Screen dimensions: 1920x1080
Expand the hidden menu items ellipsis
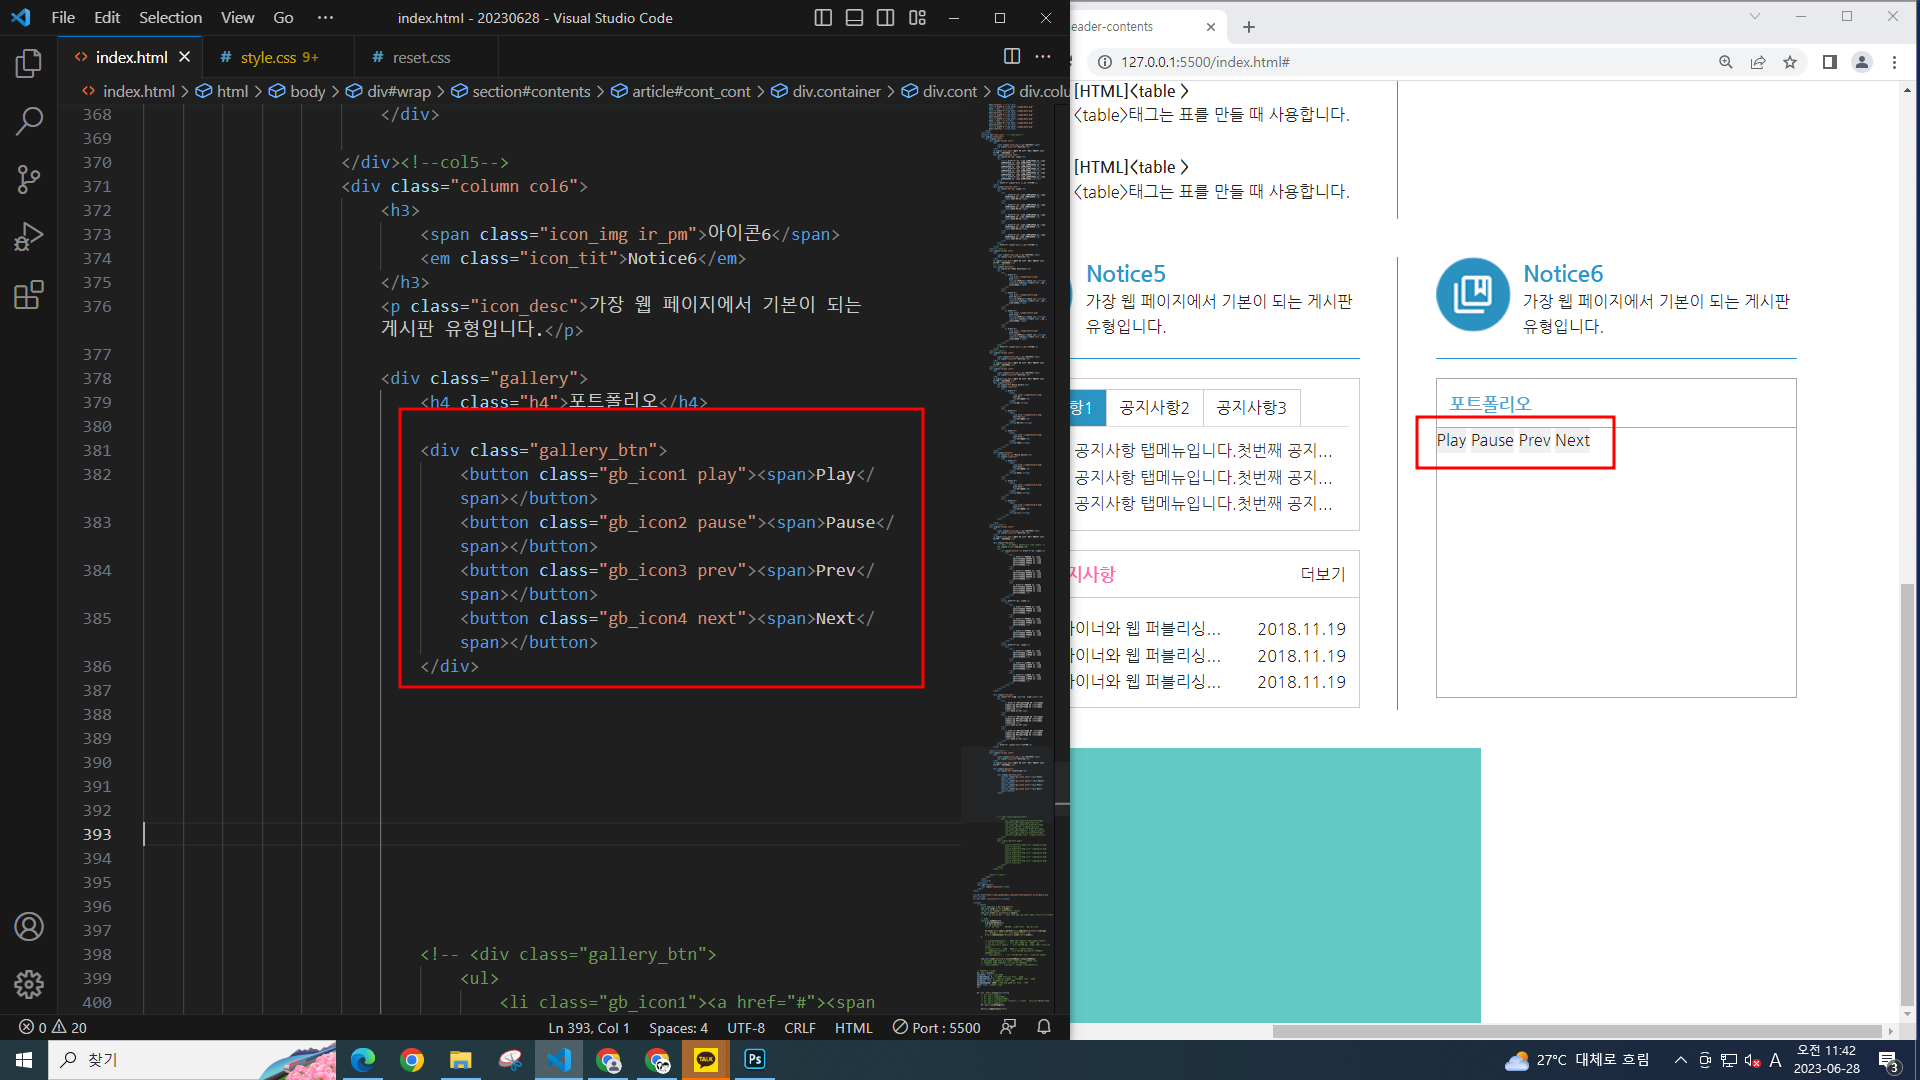325,18
